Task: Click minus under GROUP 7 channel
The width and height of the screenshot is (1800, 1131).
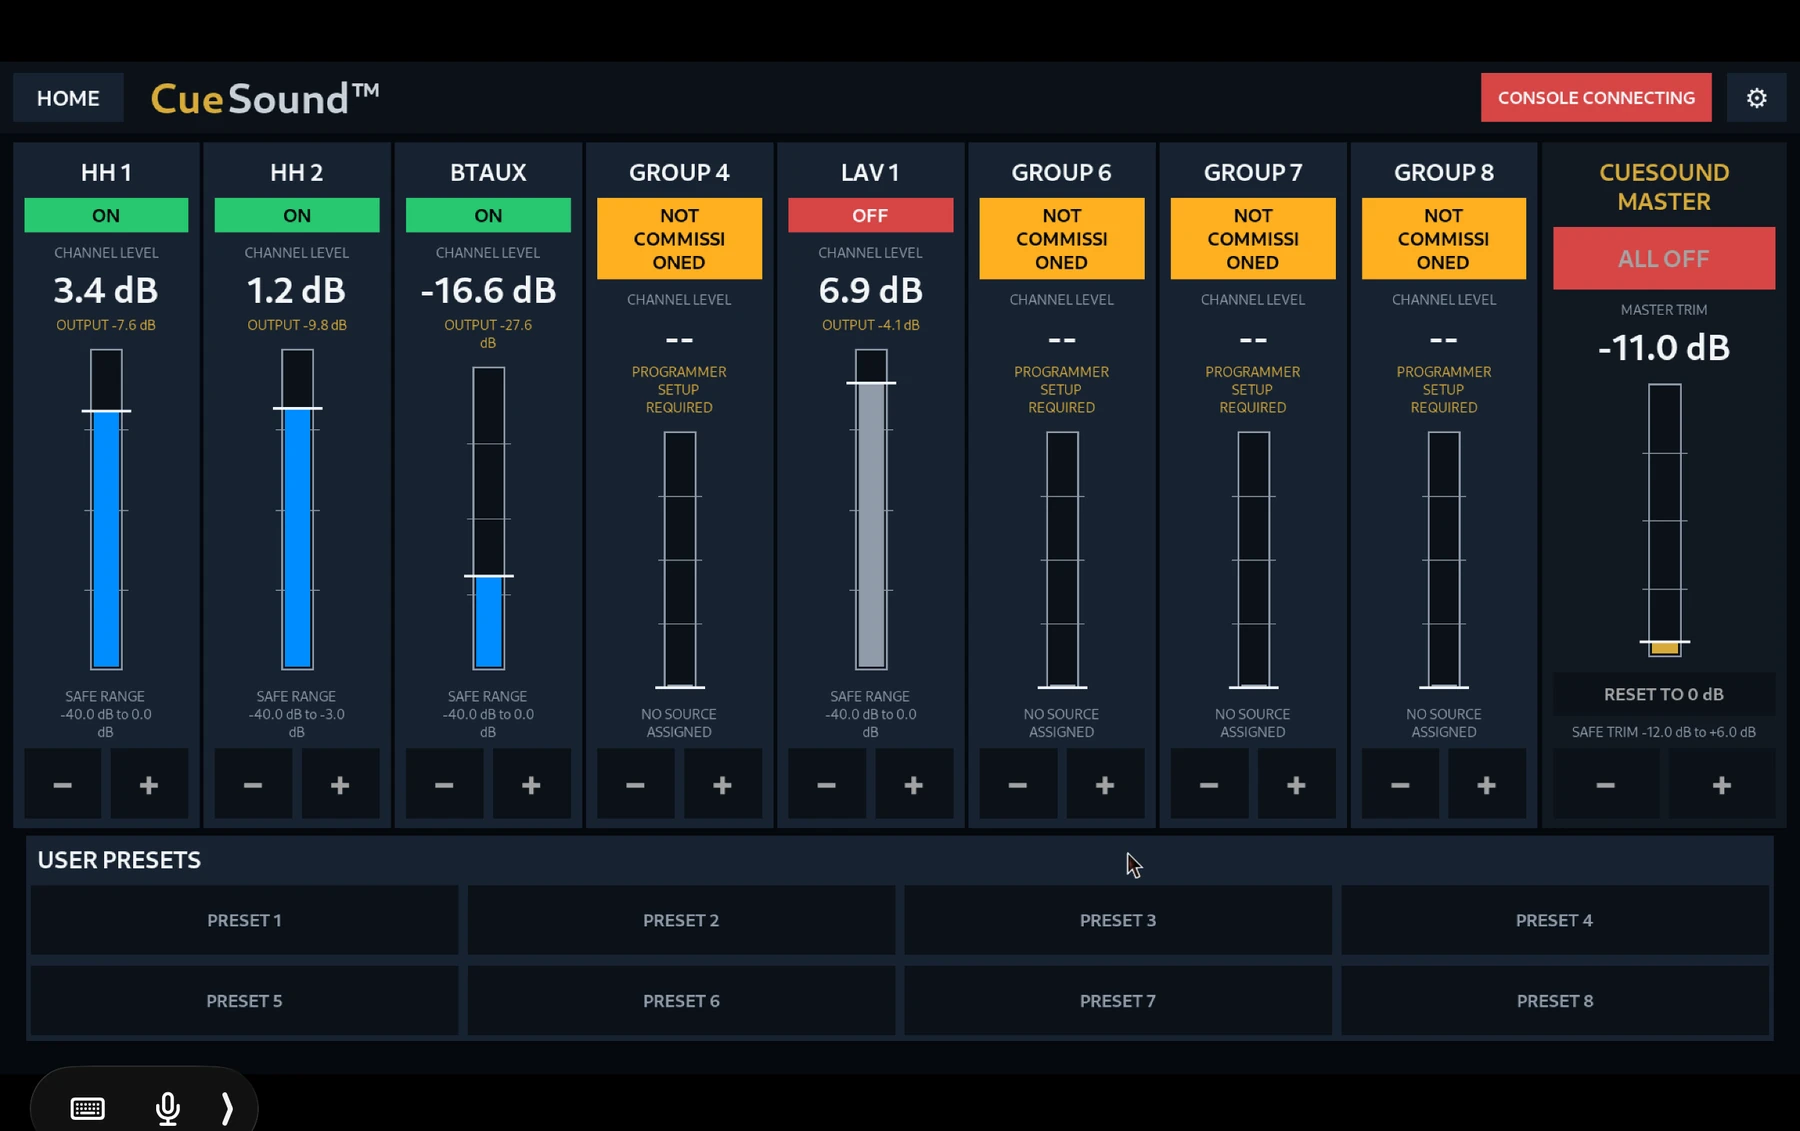Action: click(x=1209, y=785)
